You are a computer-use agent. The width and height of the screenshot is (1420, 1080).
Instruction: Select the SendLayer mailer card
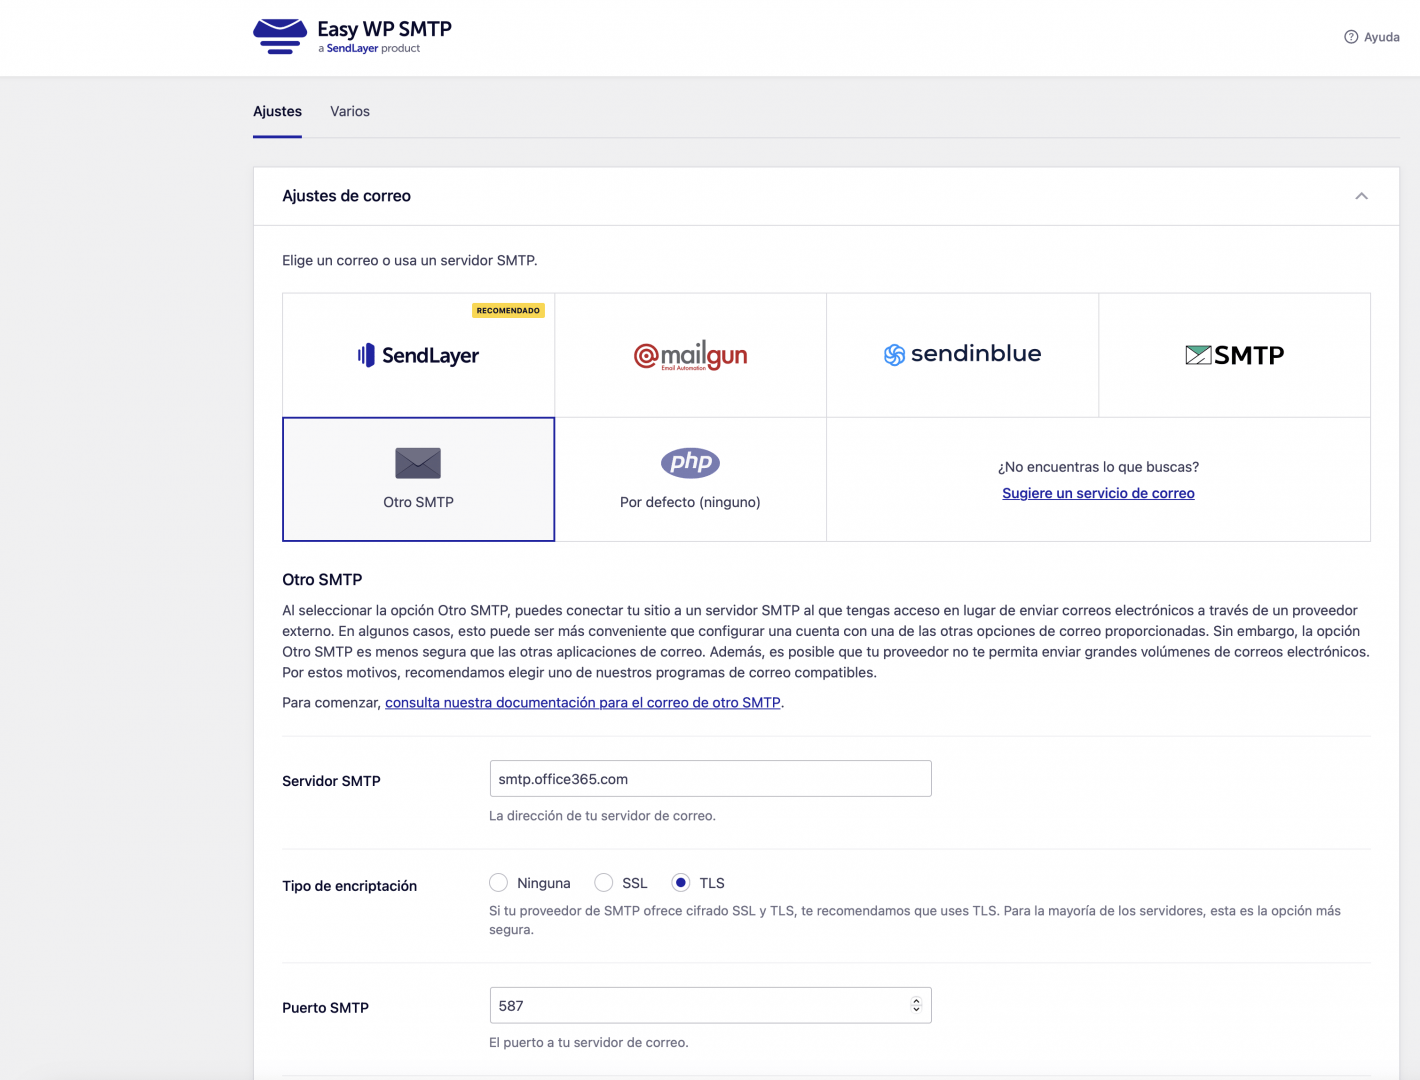418,355
